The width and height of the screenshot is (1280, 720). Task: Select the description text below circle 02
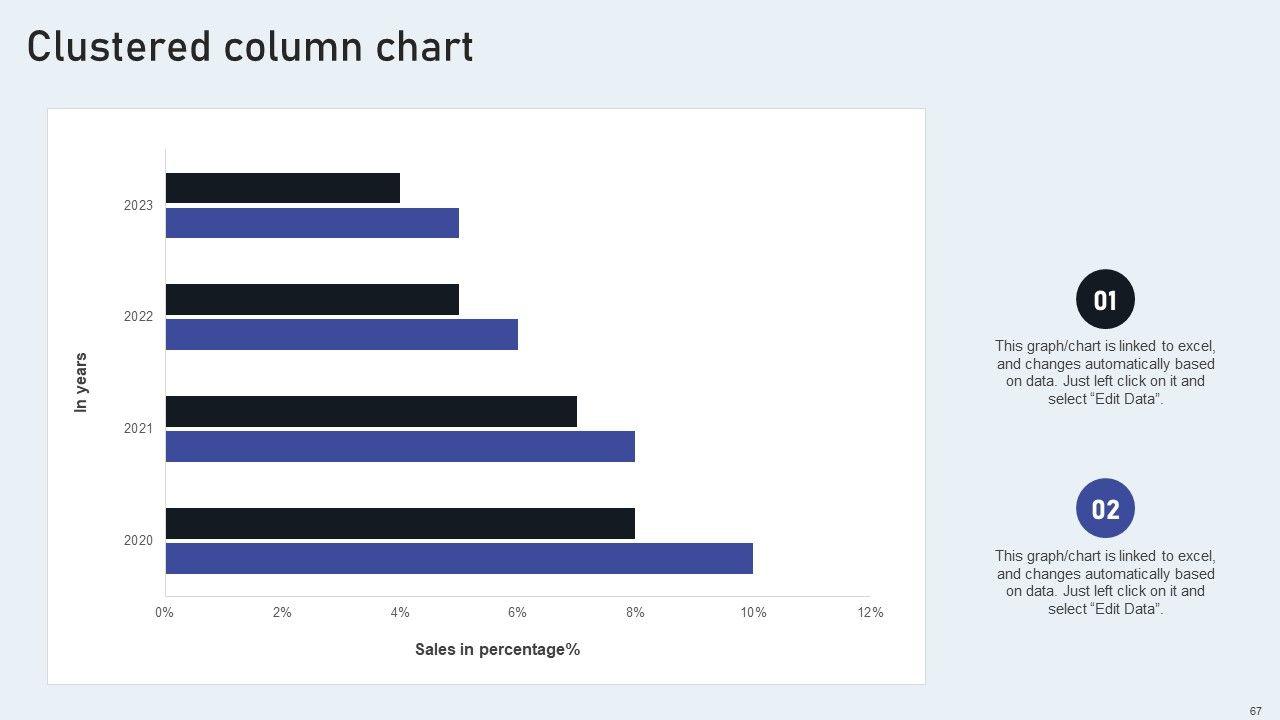(x=1105, y=582)
